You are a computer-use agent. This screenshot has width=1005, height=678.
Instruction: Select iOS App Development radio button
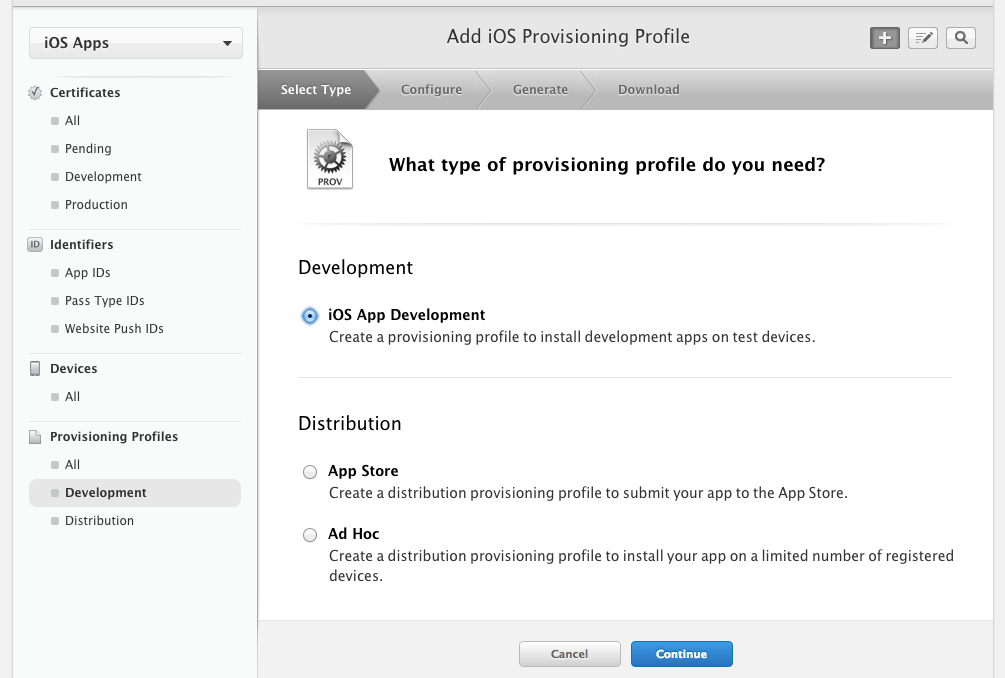tap(310, 316)
